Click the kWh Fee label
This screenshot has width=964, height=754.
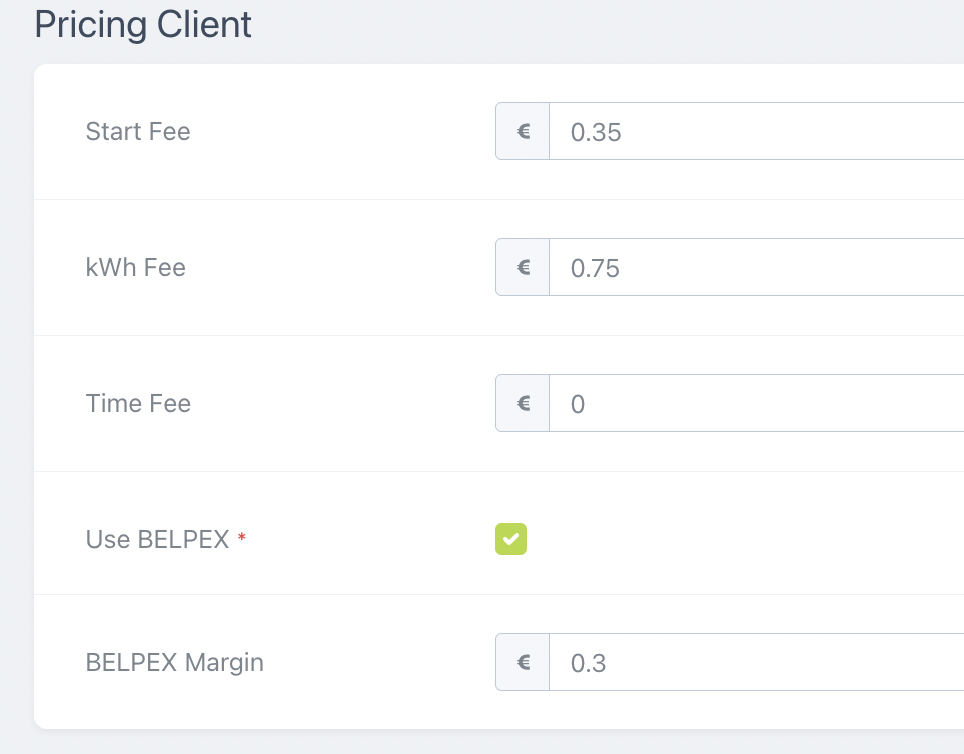pos(136,267)
